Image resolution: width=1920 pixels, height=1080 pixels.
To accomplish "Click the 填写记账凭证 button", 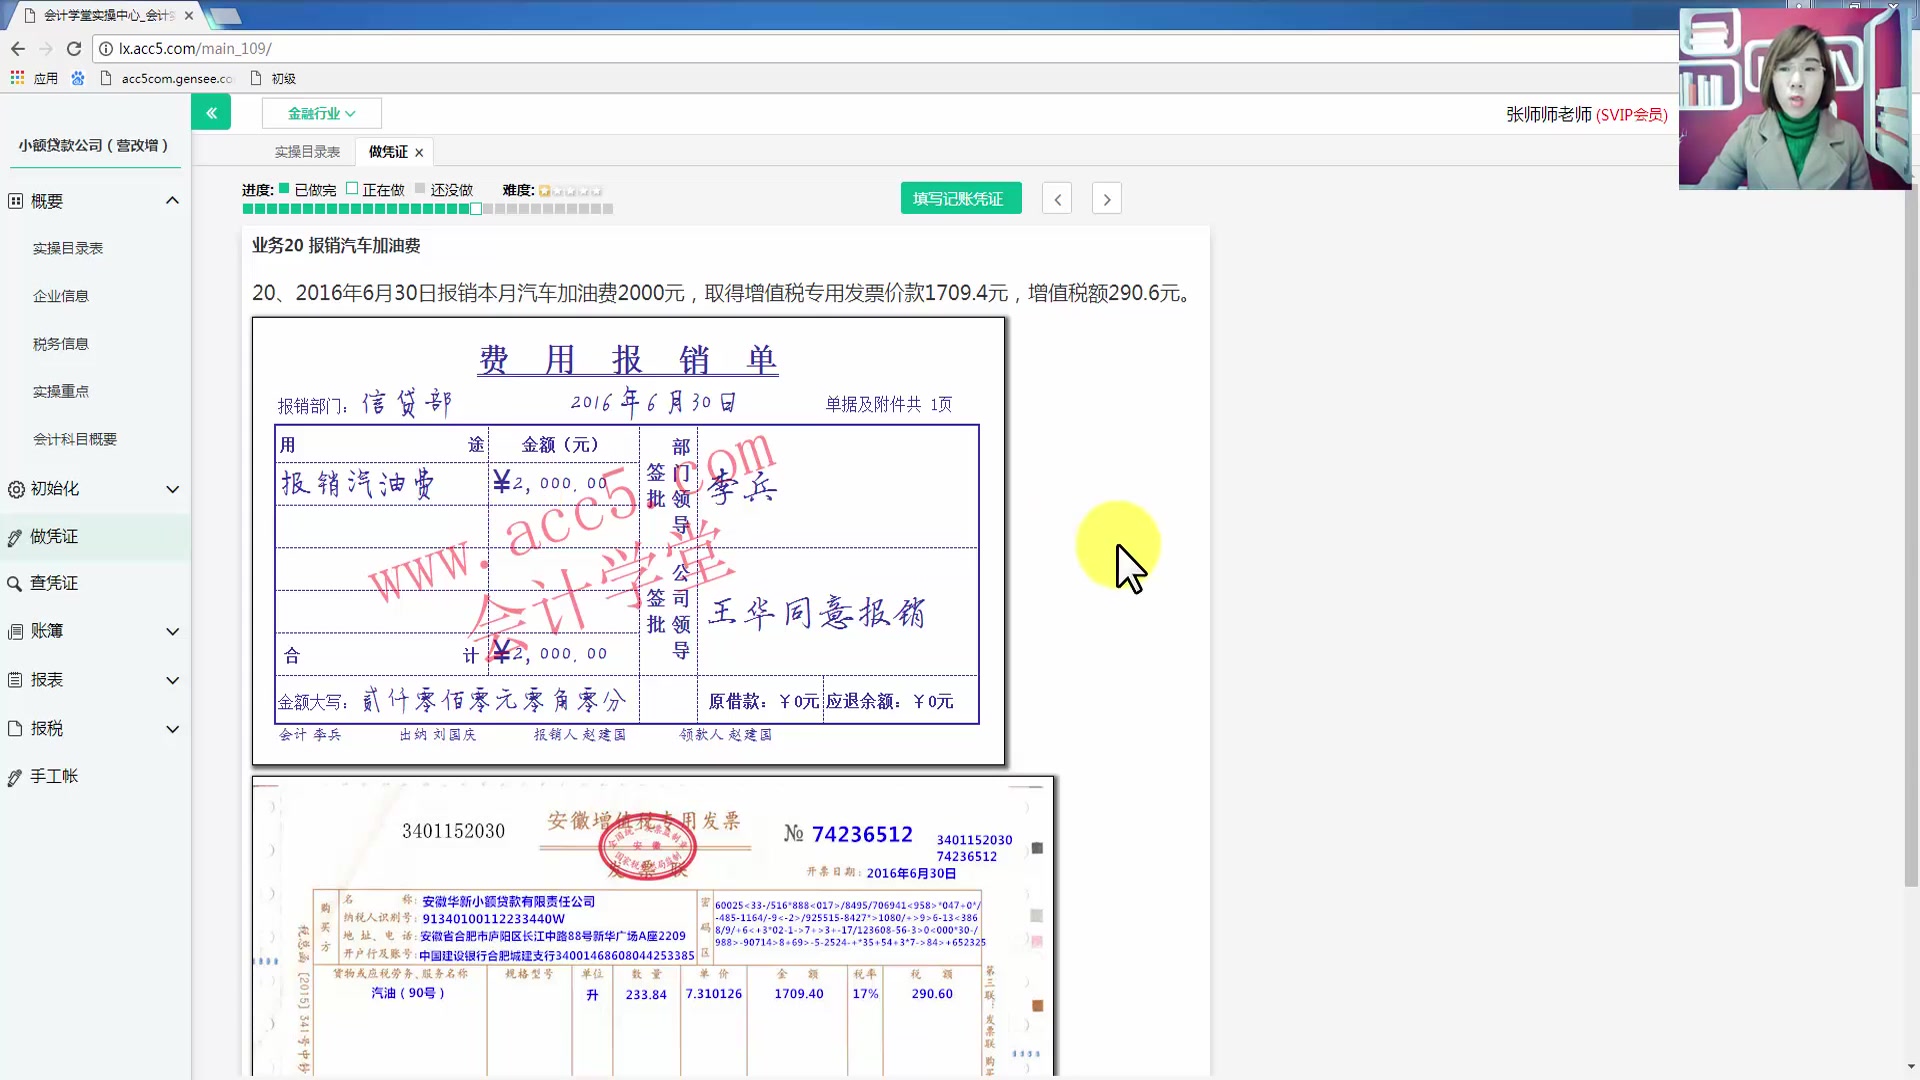I will (960, 198).
